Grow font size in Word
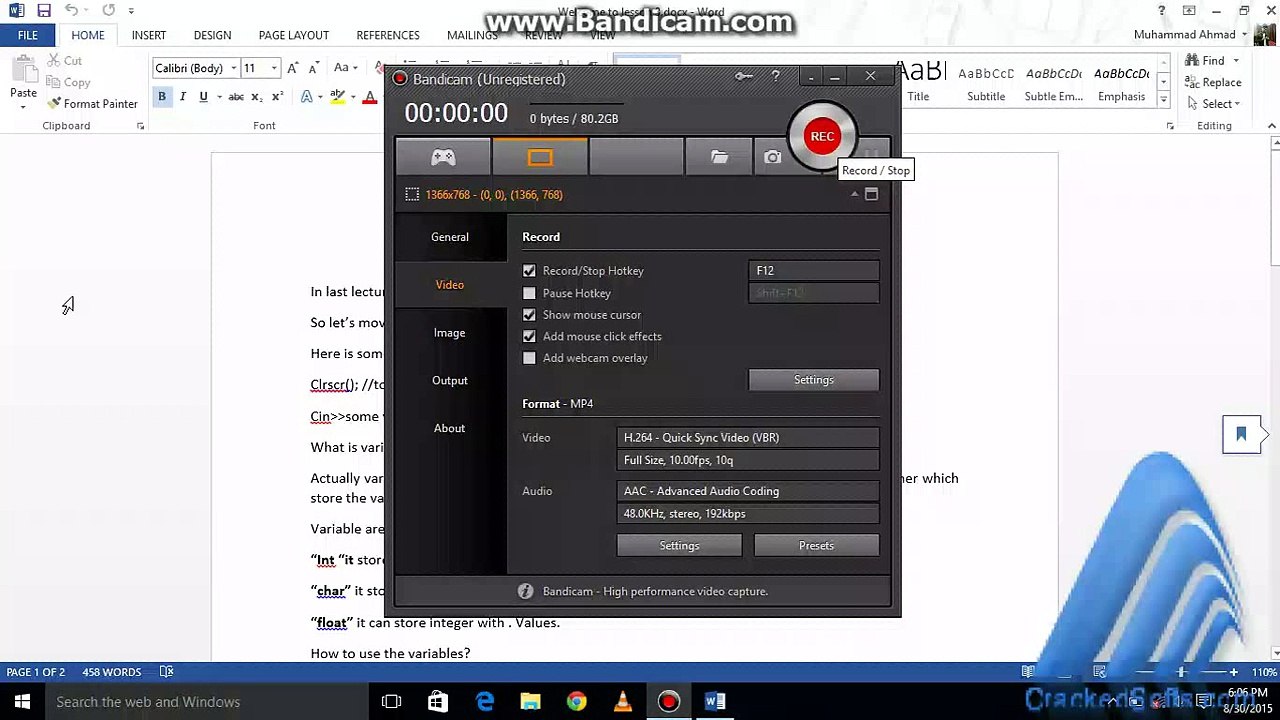This screenshot has width=1280, height=720. [293, 68]
